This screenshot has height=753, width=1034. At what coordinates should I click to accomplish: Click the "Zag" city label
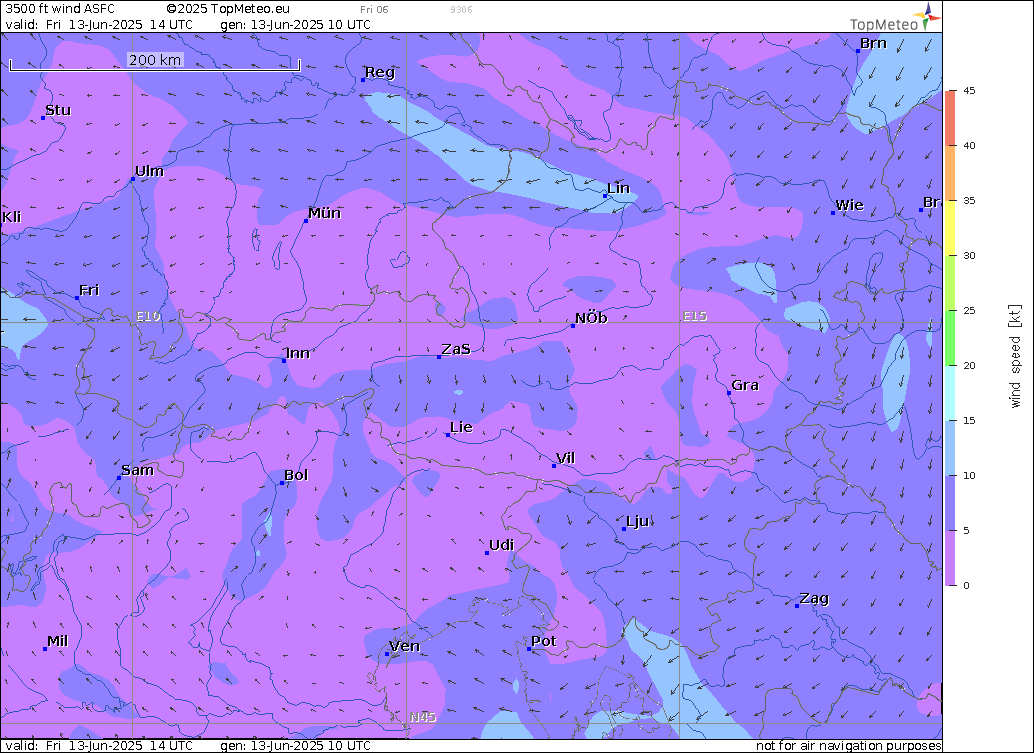(x=814, y=599)
